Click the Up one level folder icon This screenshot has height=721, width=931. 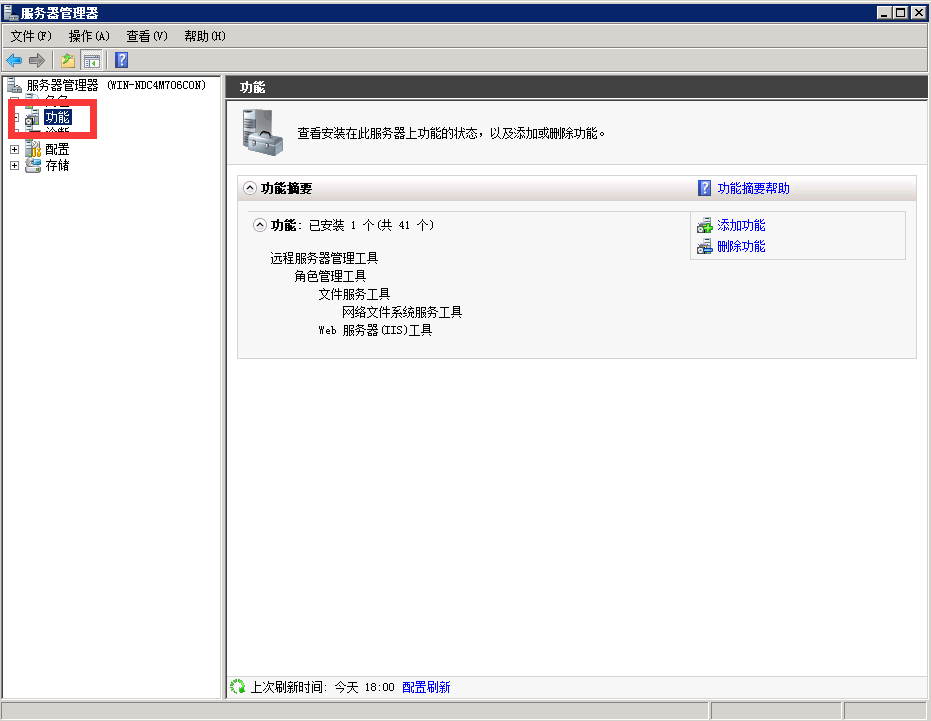(67, 60)
